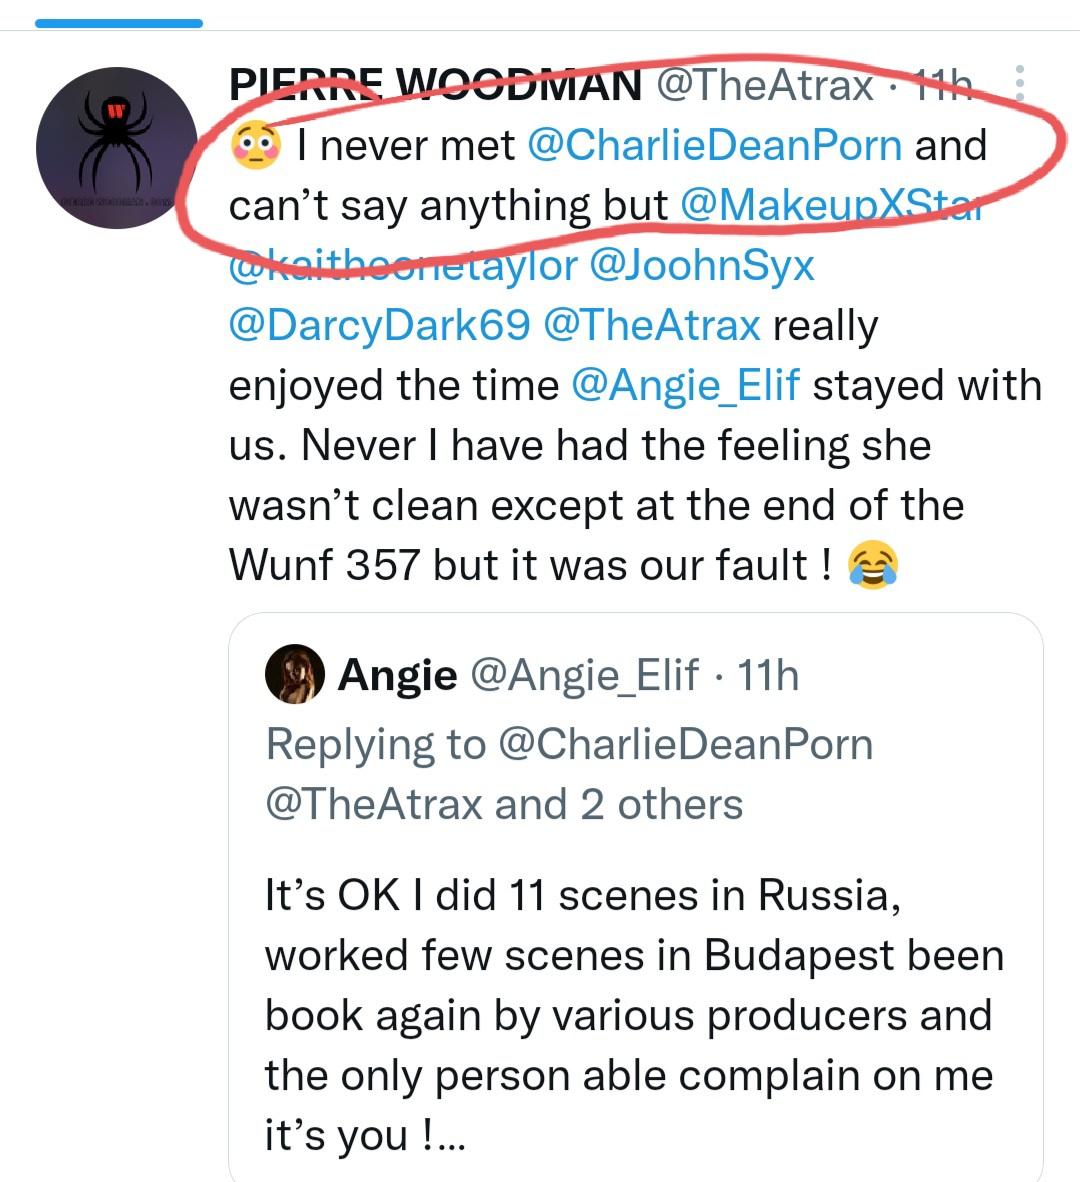Open the @CharlieDeanPorn mention in tweet body

pyautogui.click(x=713, y=146)
